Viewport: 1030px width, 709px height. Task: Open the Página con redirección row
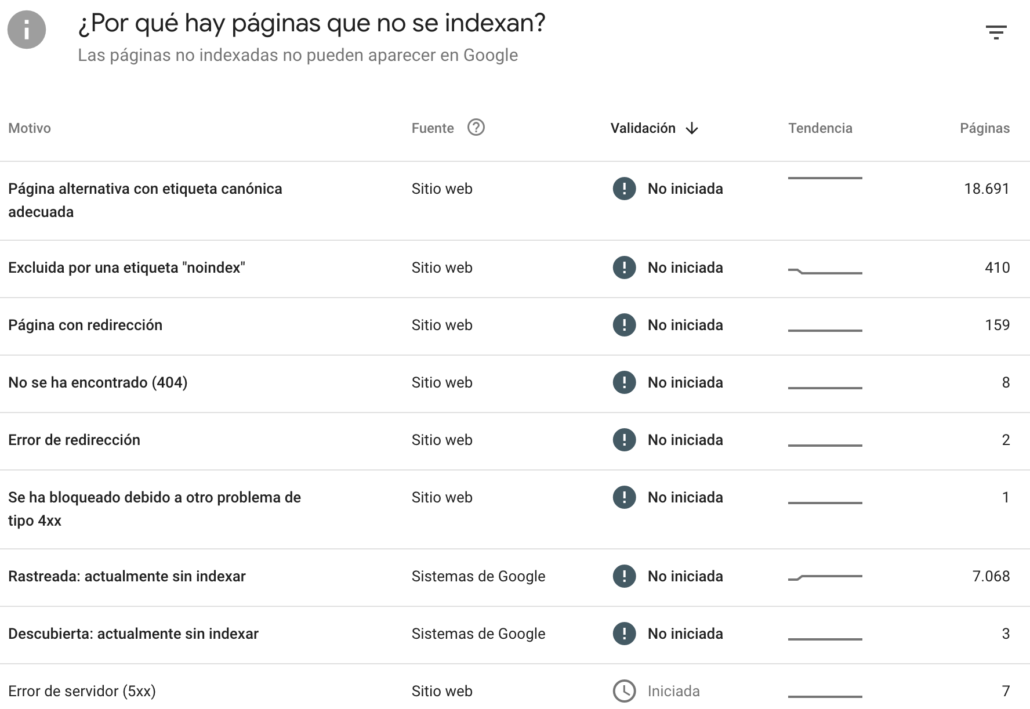click(85, 325)
